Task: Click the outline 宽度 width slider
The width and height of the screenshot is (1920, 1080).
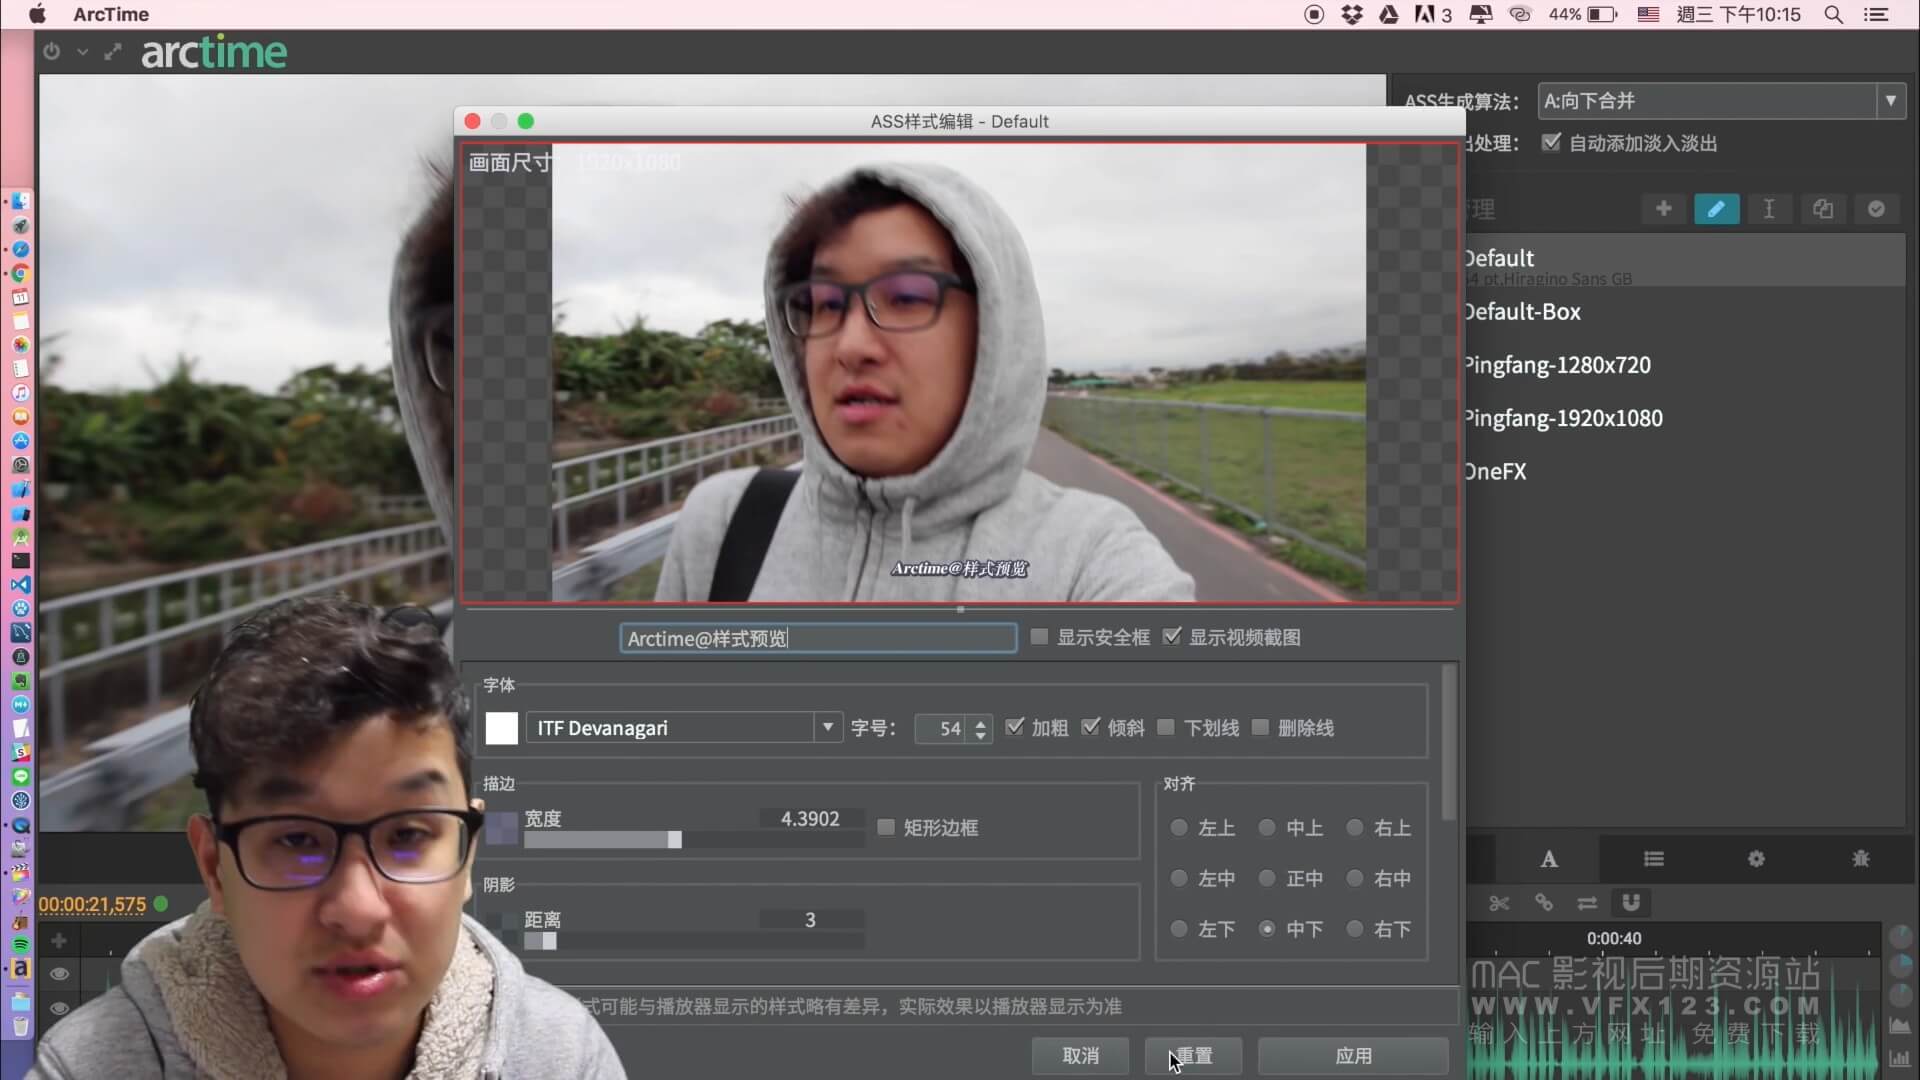Action: pos(694,840)
